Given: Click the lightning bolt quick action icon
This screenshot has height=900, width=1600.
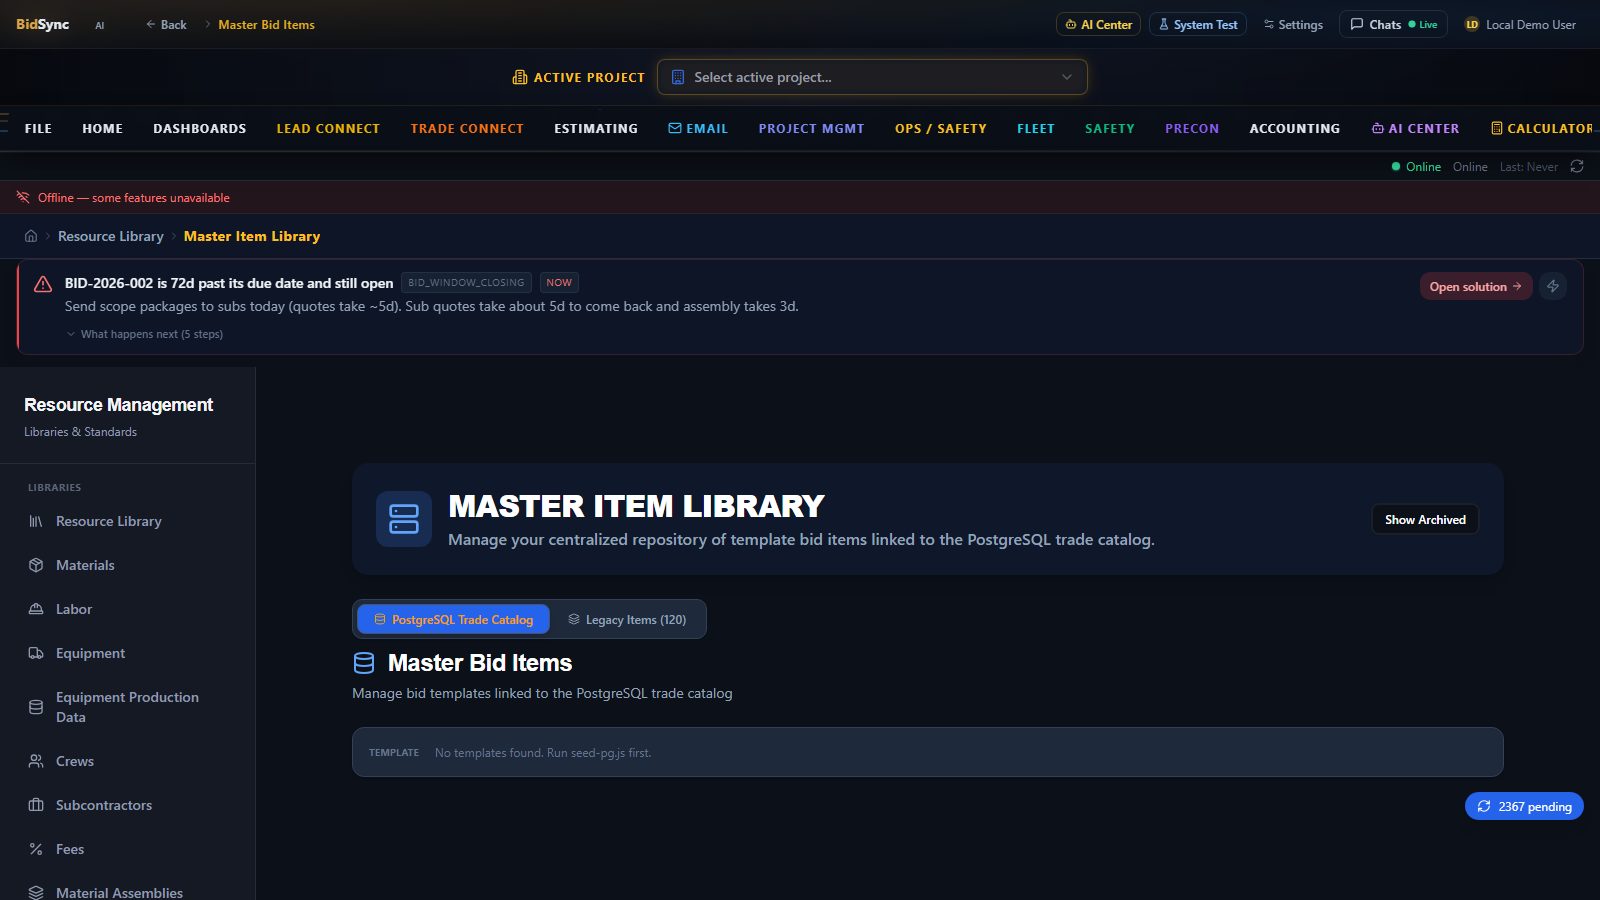Looking at the screenshot, I should coord(1553,286).
